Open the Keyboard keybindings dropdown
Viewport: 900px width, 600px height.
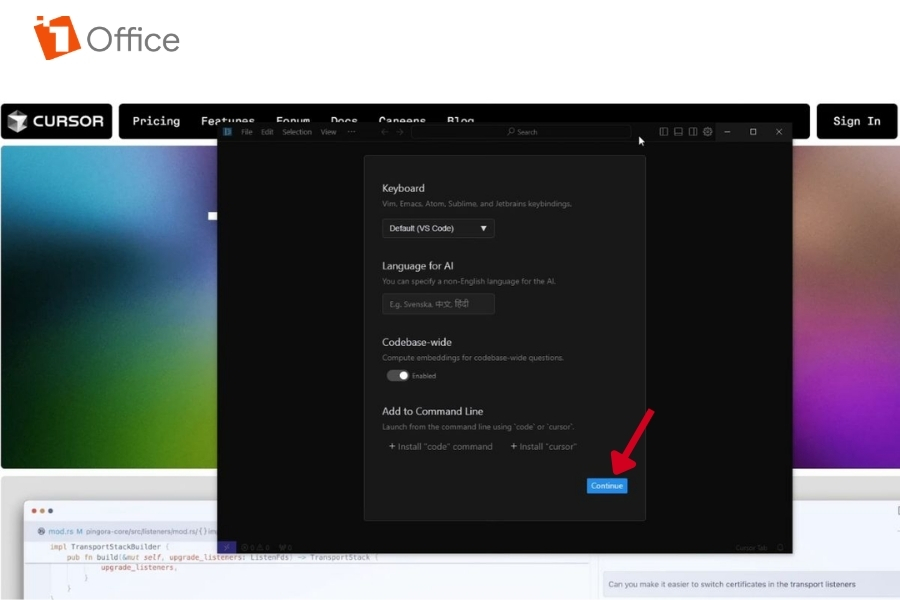coord(438,229)
